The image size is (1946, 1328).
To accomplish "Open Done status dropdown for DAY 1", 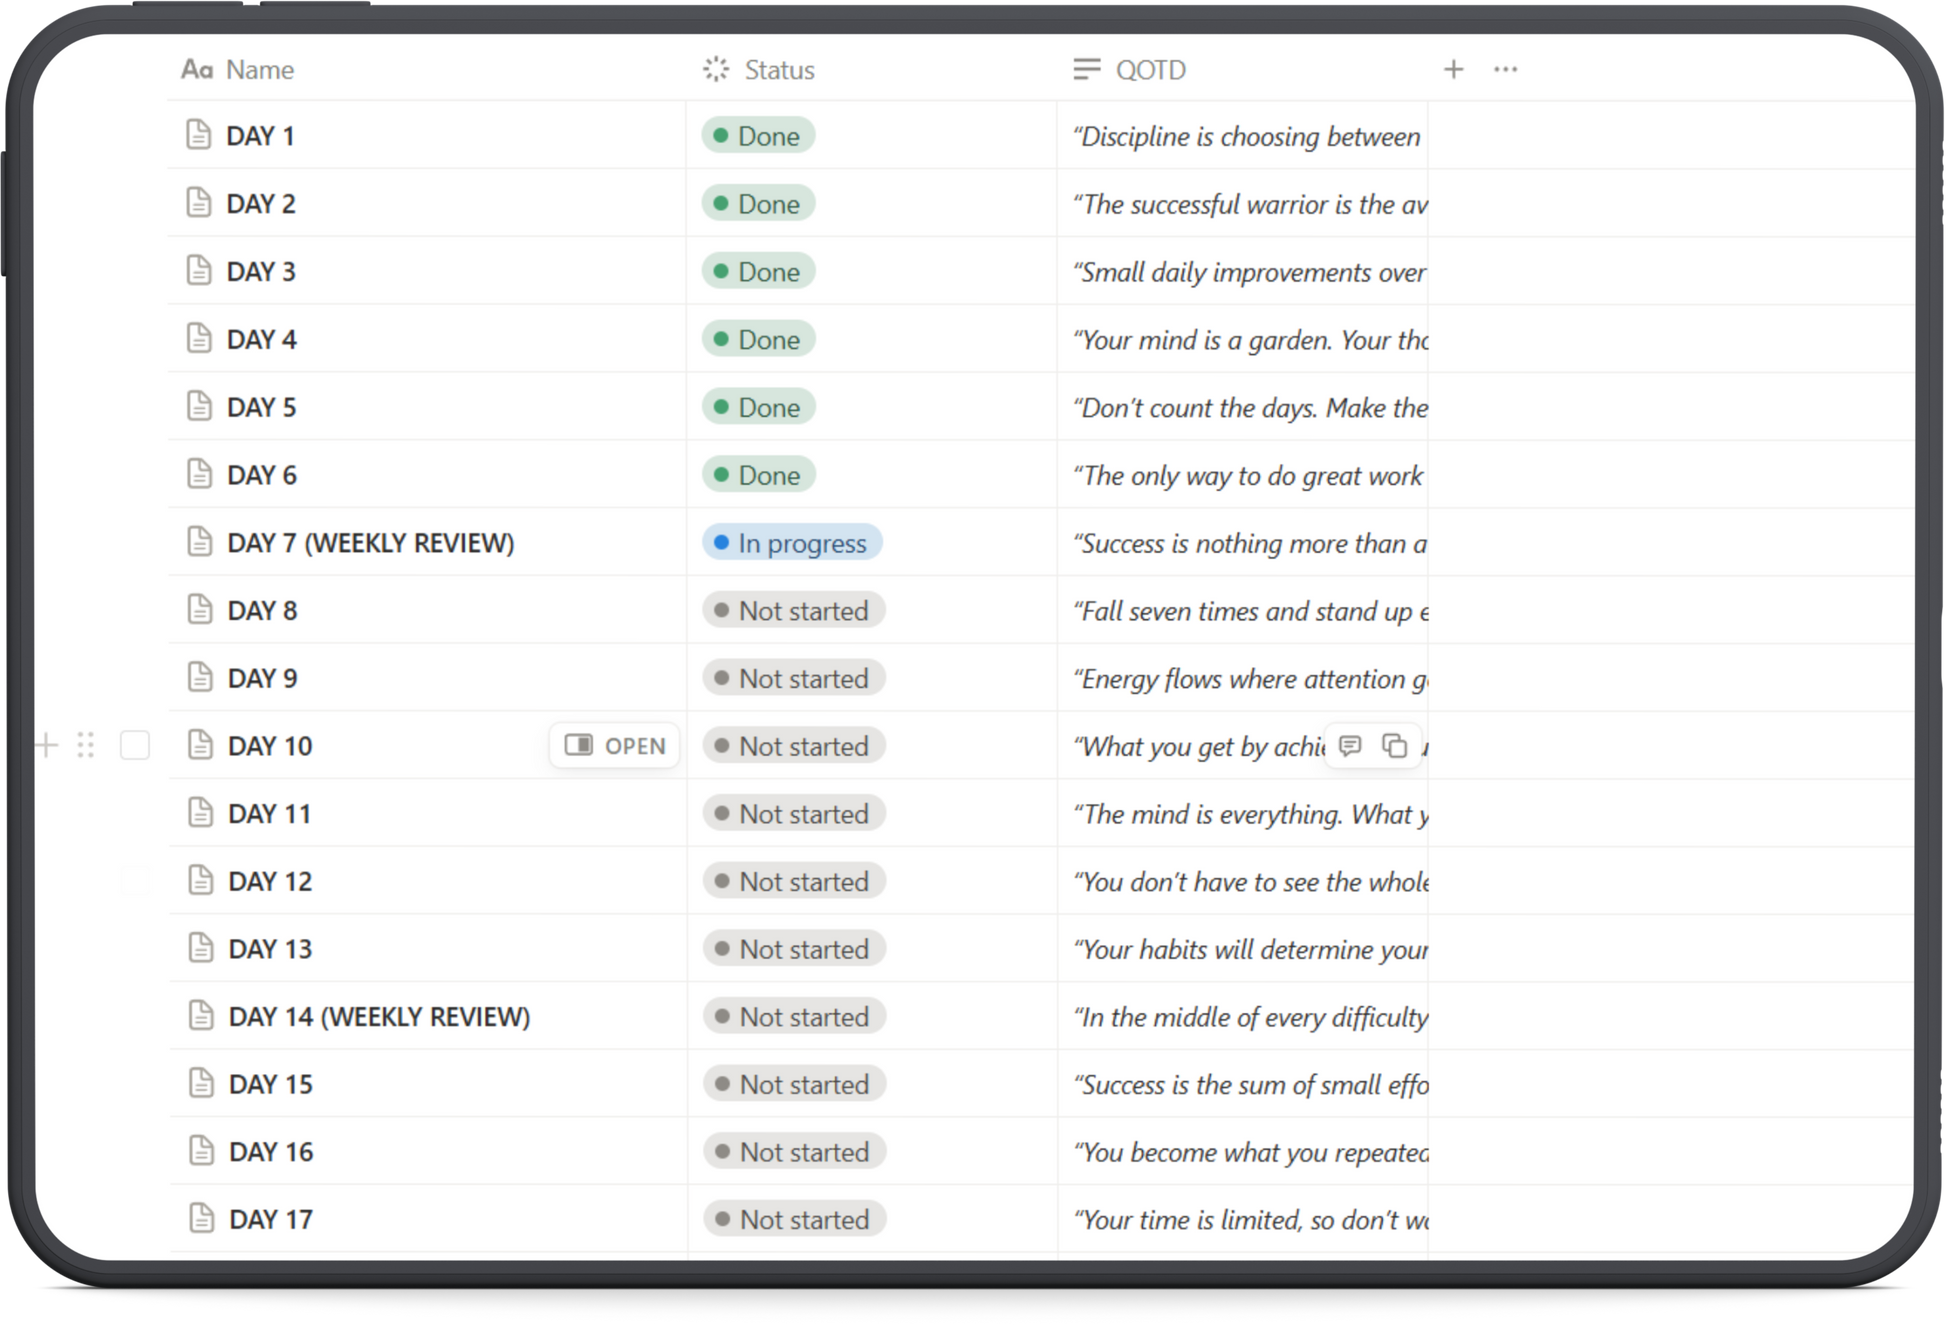I will [758, 135].
